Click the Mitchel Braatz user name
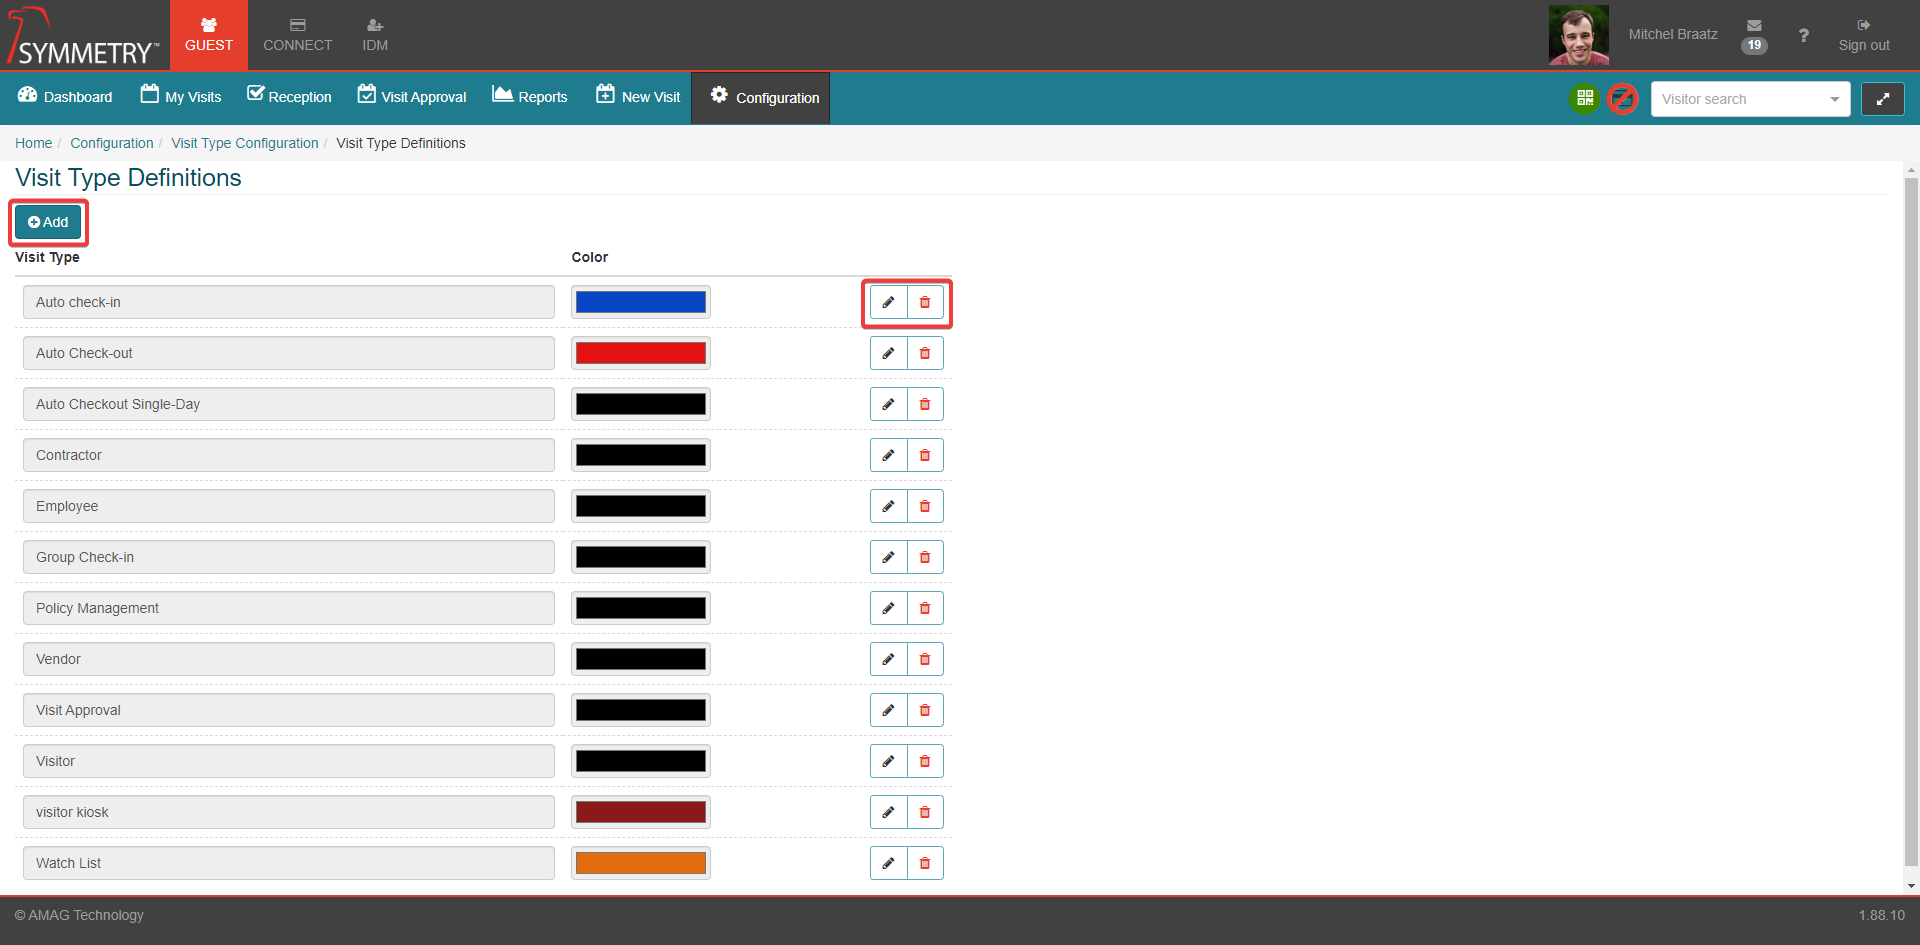Viewport: 1920px width, 945px height. pos(1673,34)
